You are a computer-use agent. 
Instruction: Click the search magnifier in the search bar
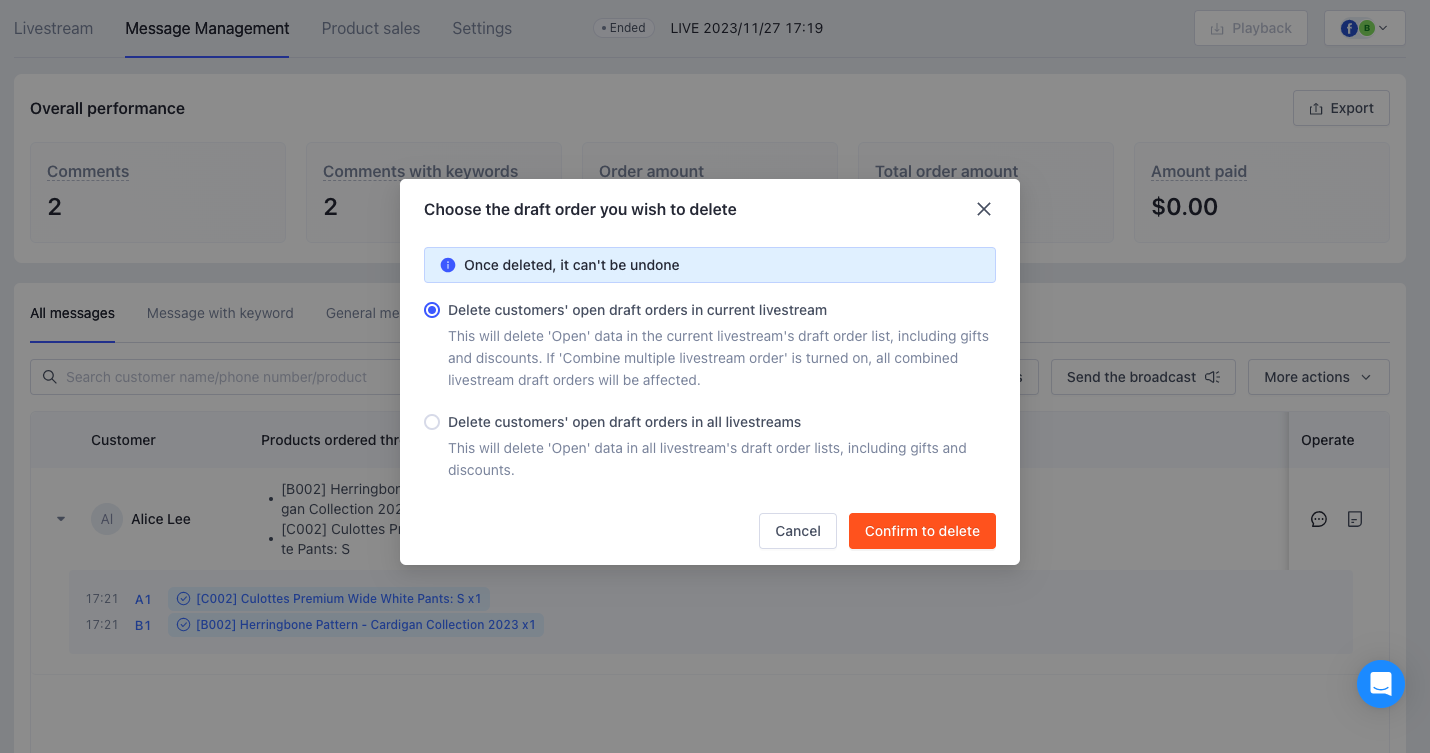pyautogui.click(x=50, y=376)
